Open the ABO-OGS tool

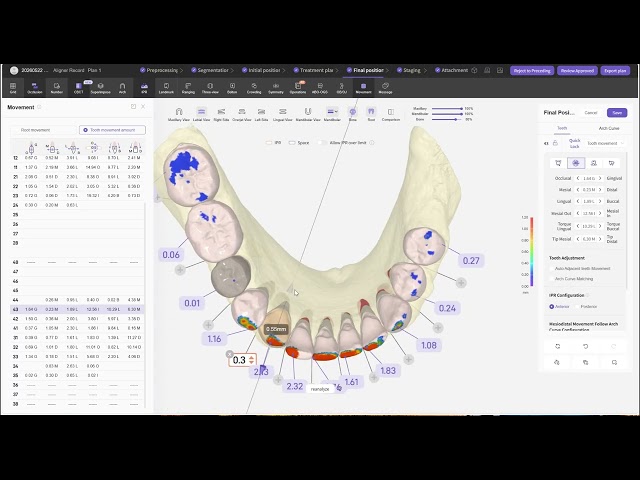320,87
